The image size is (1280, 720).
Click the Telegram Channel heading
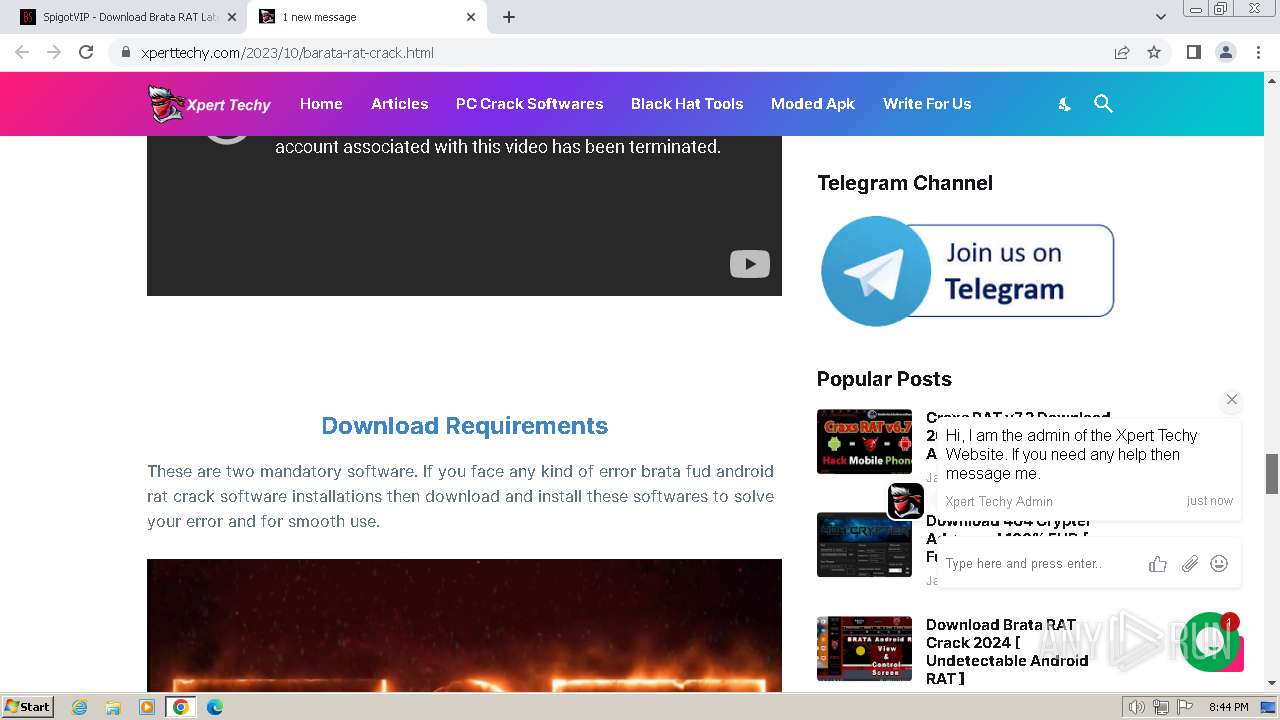pos(904,183)
